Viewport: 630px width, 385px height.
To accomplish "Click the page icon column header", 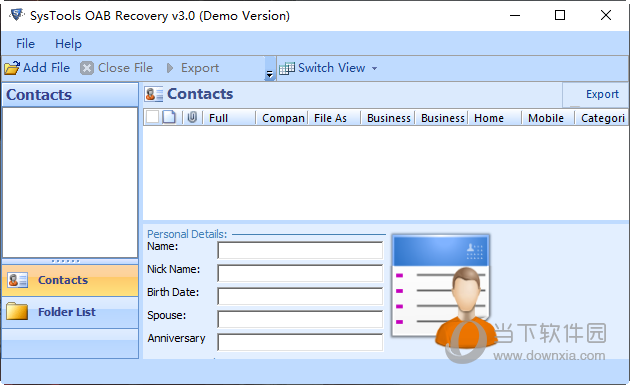I will pyautogui.click(x=169, y=117).
